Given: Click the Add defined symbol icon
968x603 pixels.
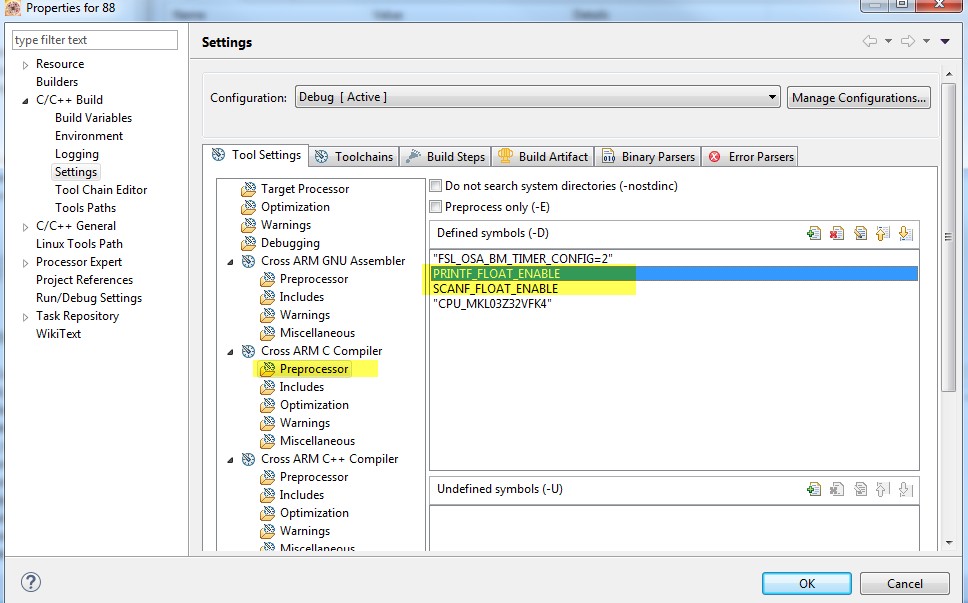Looking at the screenshot, I should (814, 233).
